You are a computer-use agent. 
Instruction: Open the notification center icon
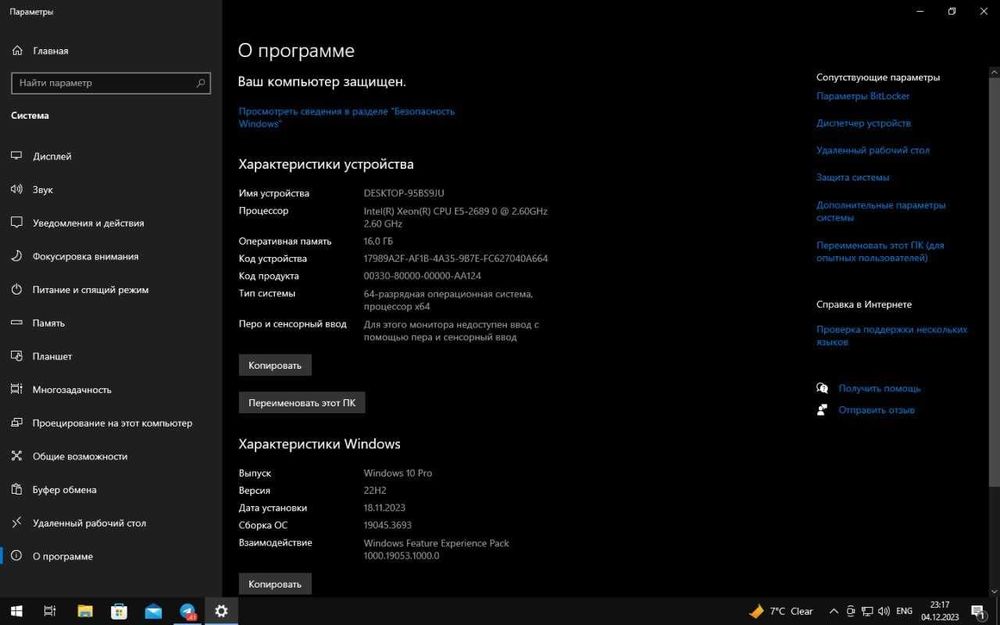click(978, 611)
